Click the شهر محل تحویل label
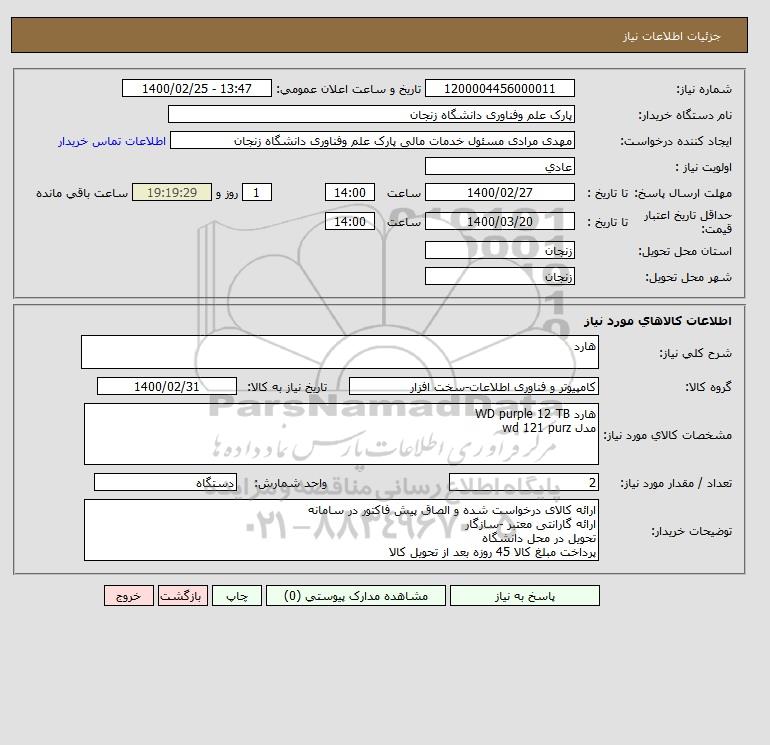770x745 pixels. tap(688, 277)
